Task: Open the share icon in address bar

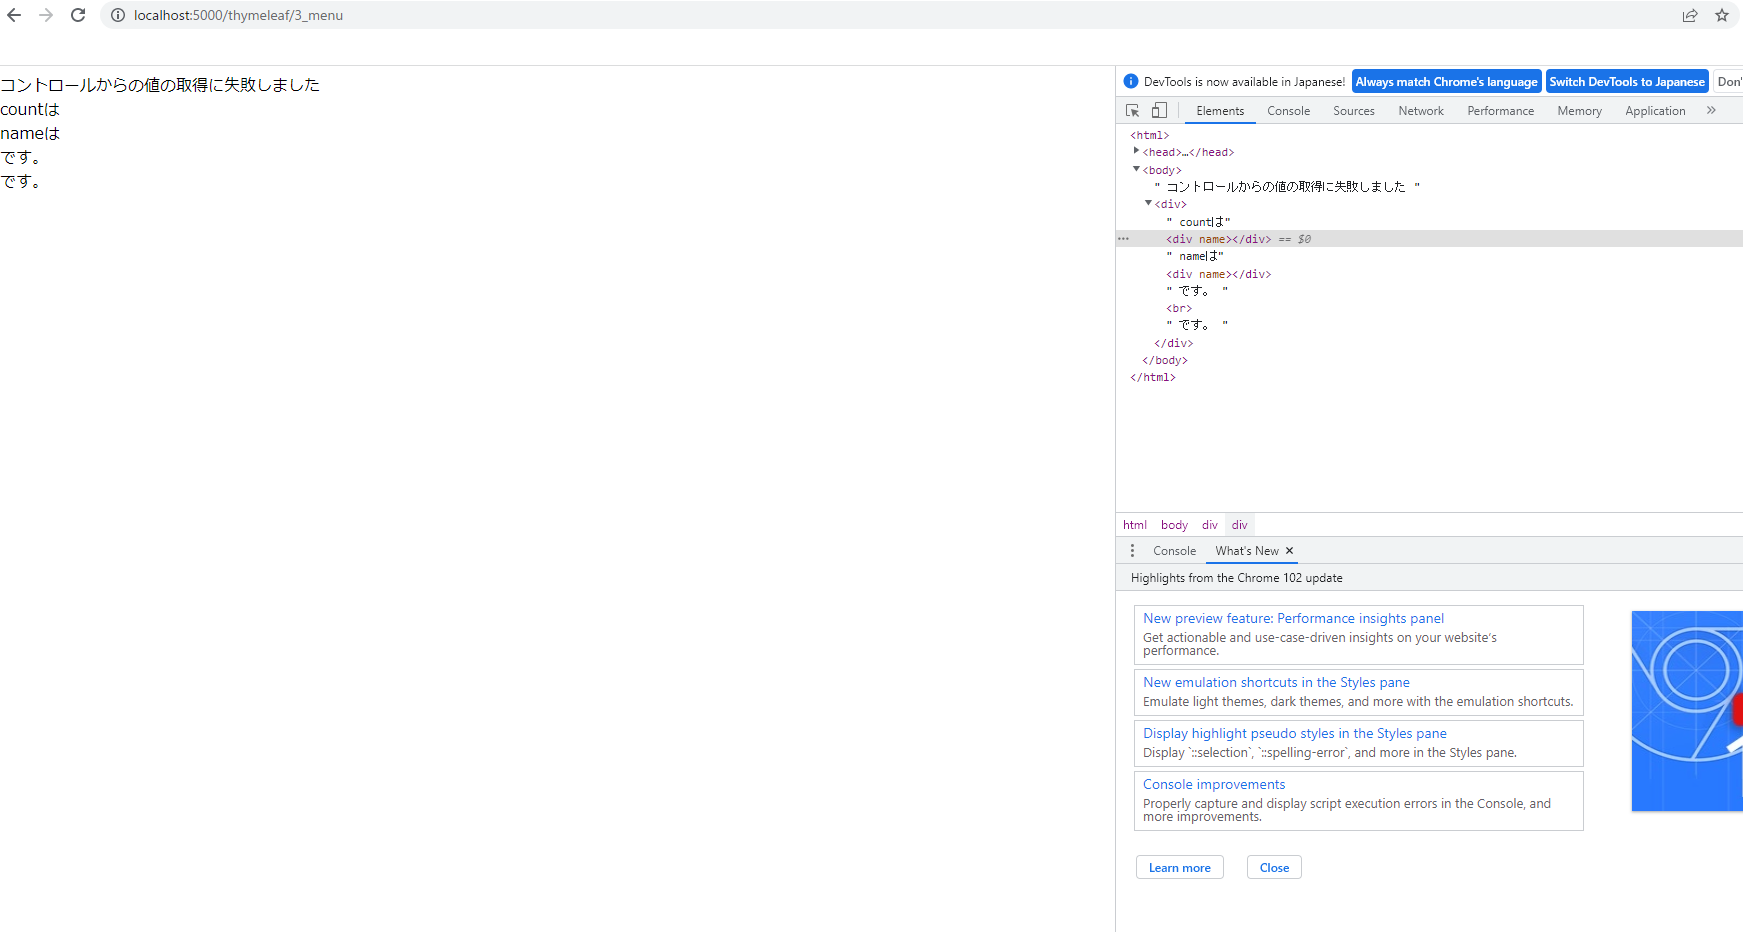Action: pyautogui.click(x=1690, y=15)
